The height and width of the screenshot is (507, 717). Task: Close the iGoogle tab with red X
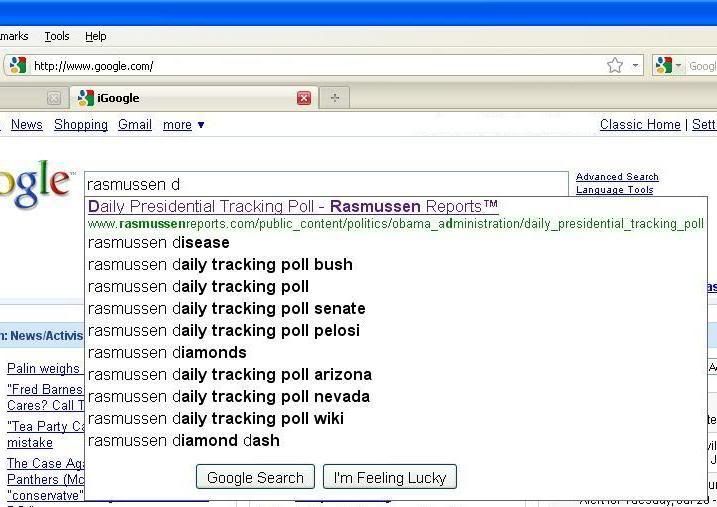tap(304, 98)
